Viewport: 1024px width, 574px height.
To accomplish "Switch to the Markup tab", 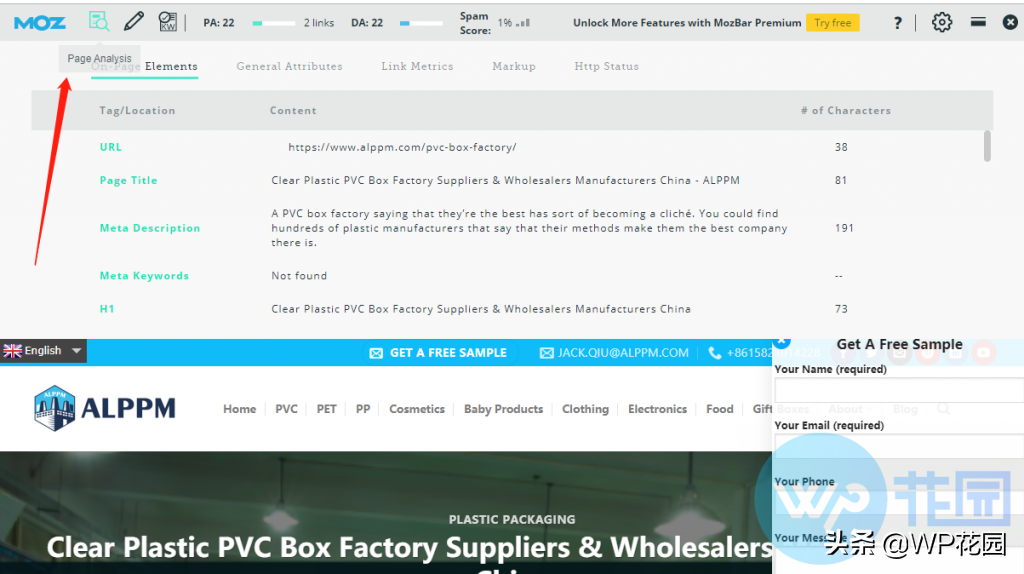I will click(514, 66).
